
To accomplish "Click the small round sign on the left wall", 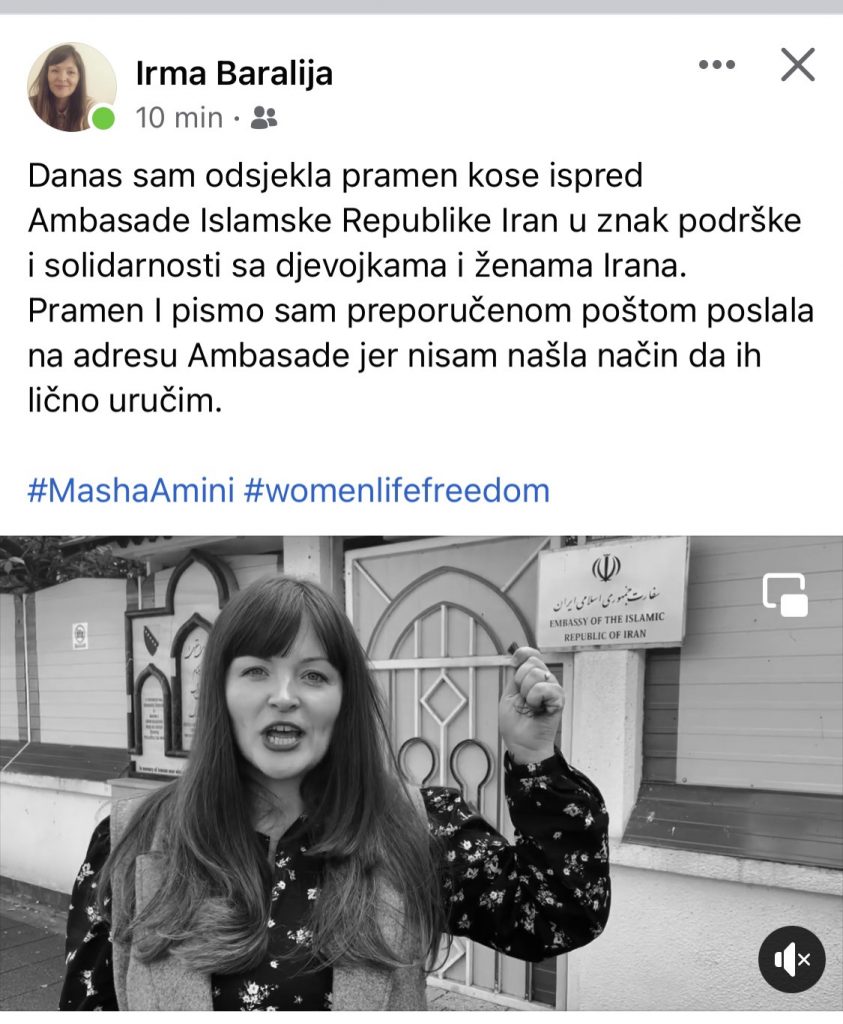I will (x=80, y=635).
